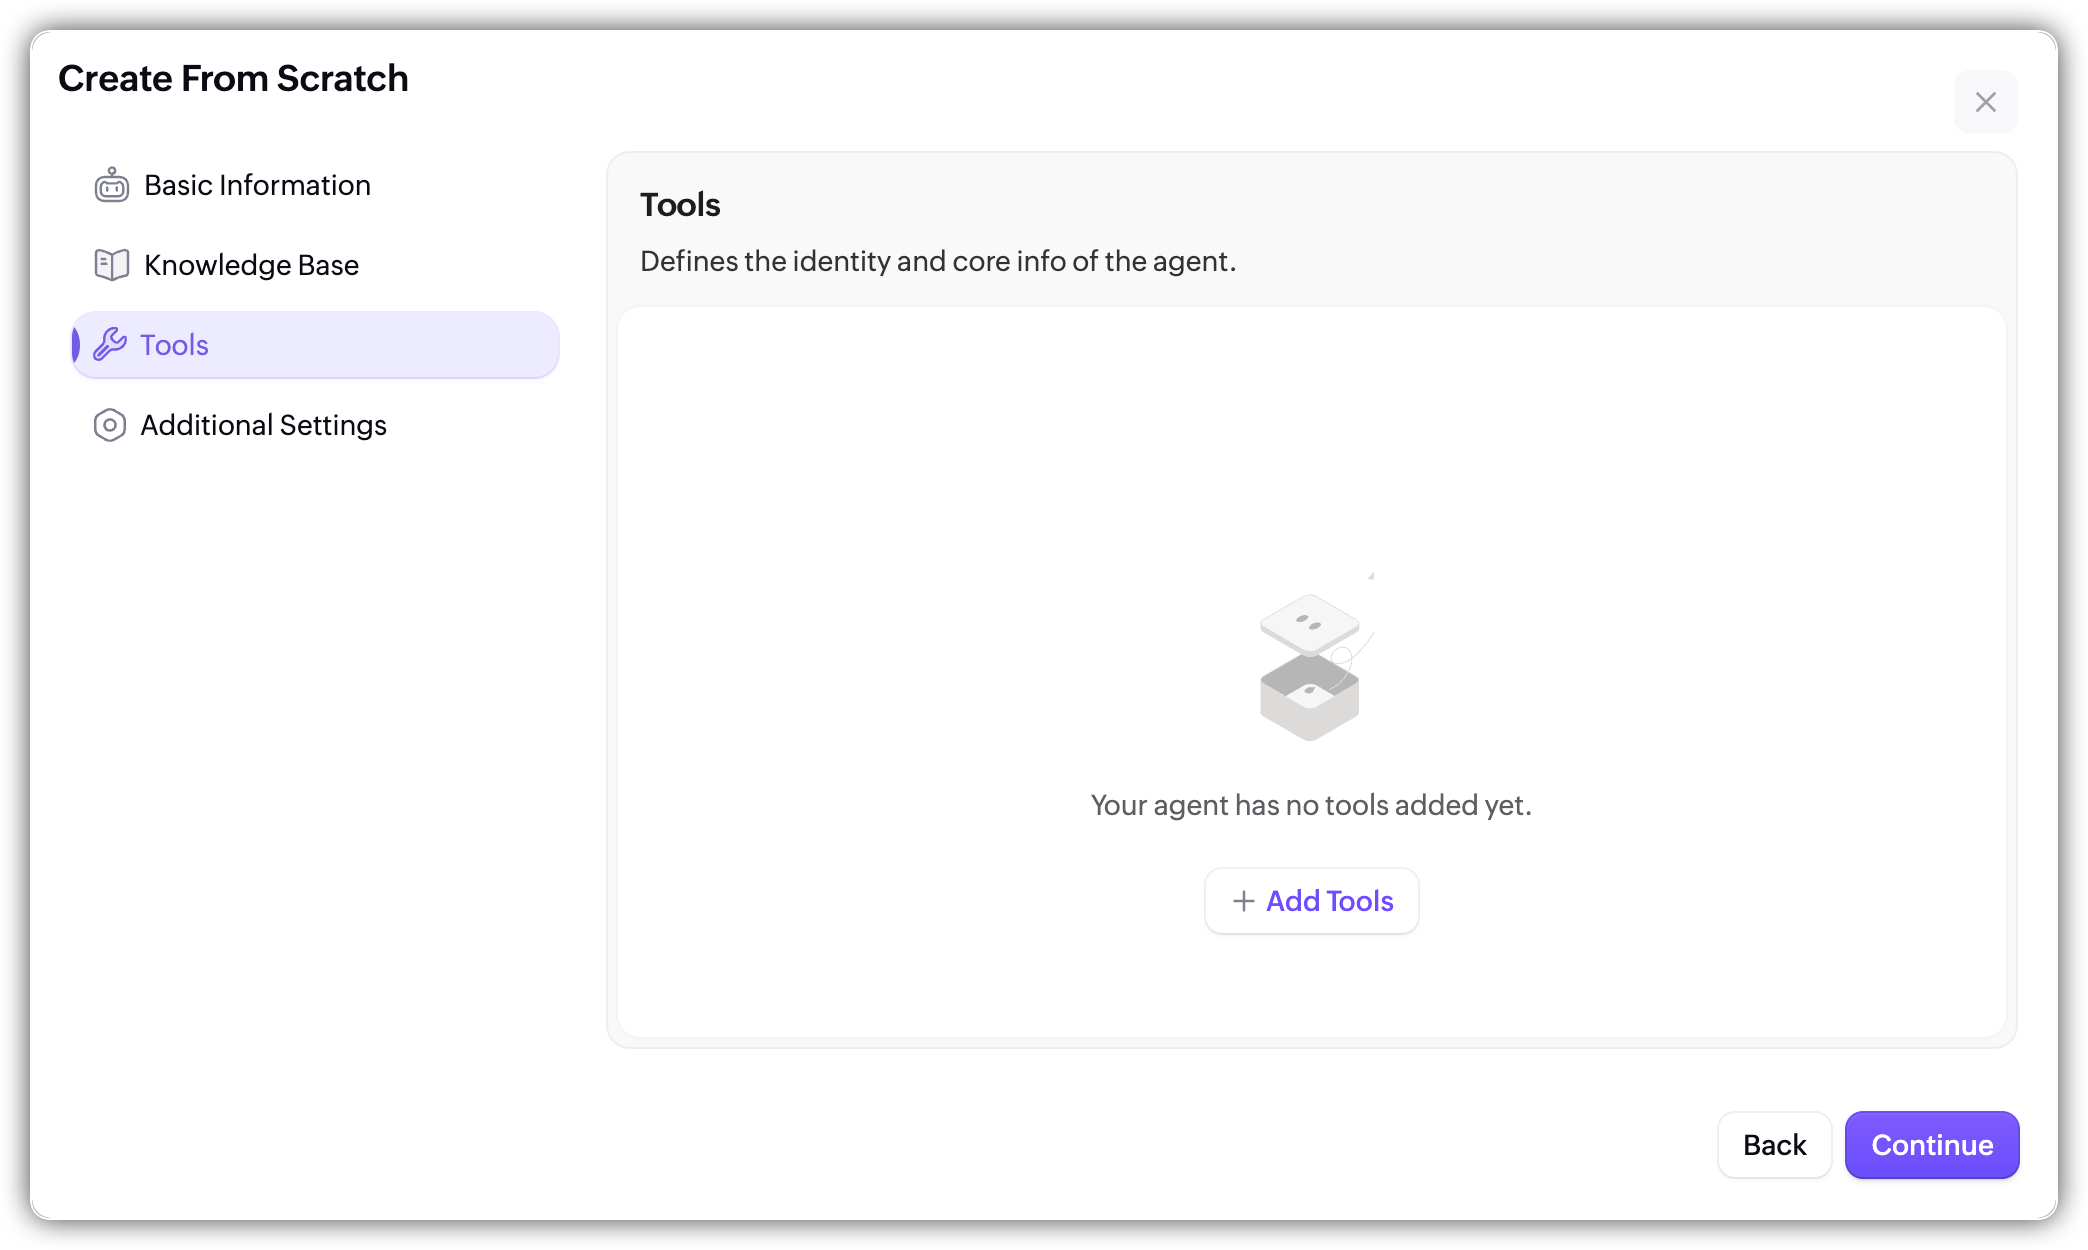Screen dimensions: 2088x1250
Task: Switch to the Knowledge Base step
Action: tap(251, 265)
